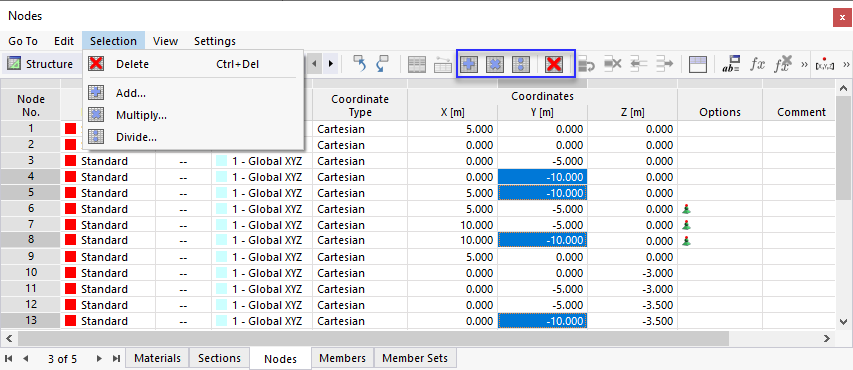Jump to last table with the last-page arrow
The height and width of the screenshot is (370, 853).
(x=116, y=359)
